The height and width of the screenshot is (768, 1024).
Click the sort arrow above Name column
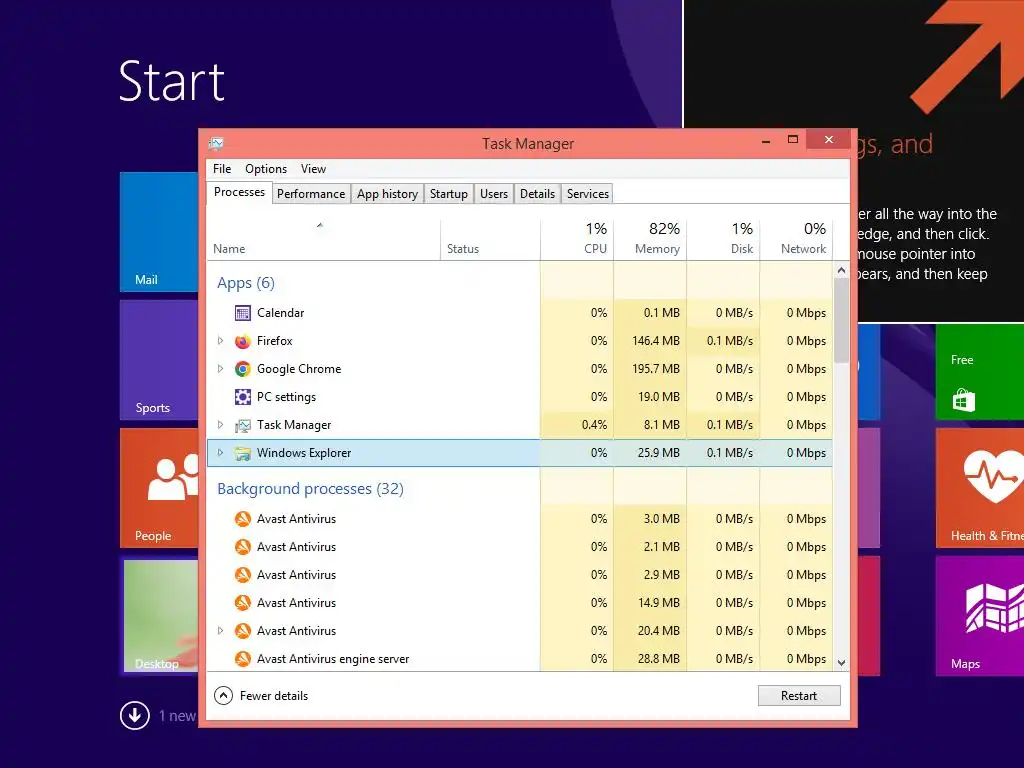click(x=320, y=225)
